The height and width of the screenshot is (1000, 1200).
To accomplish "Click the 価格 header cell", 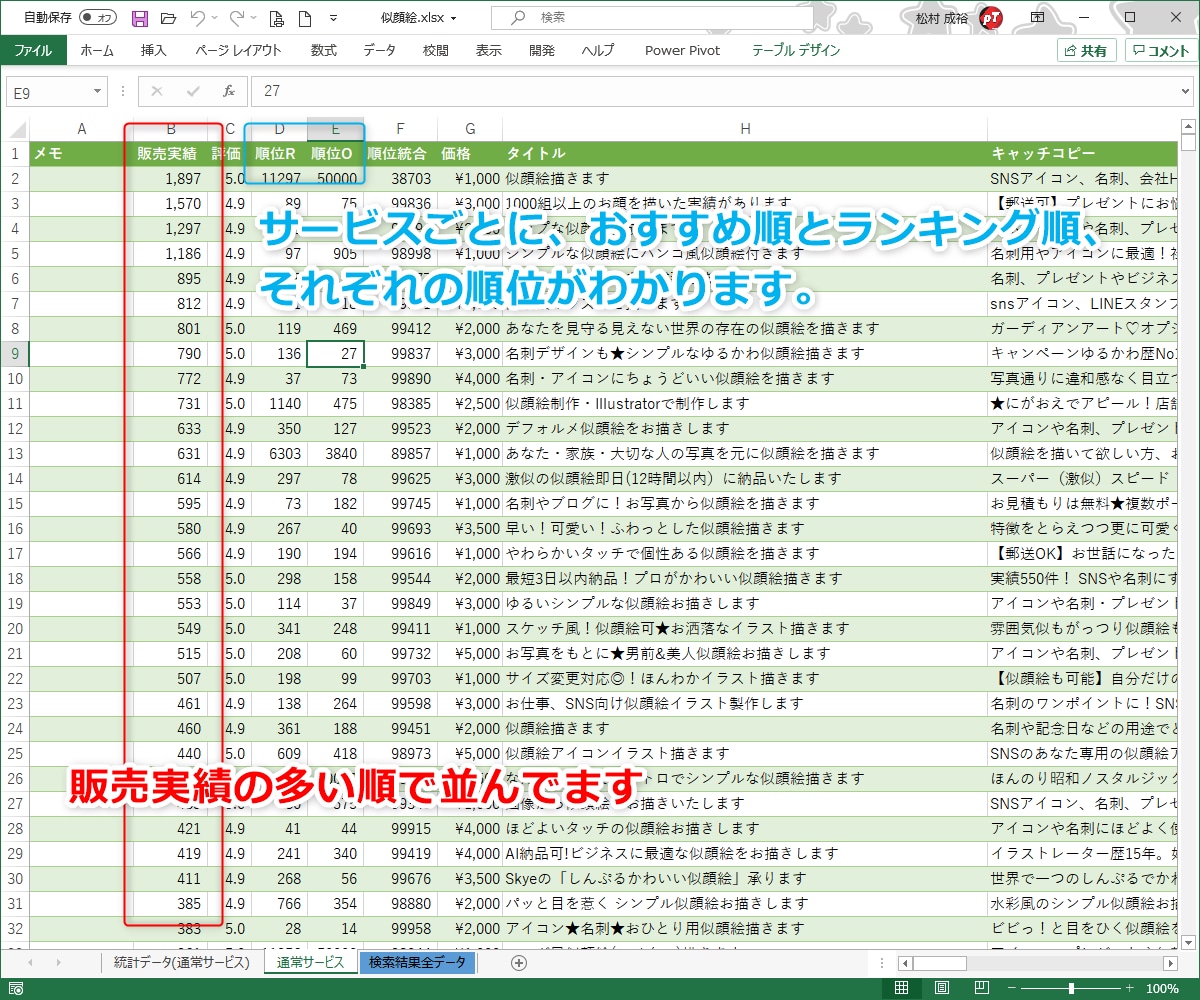I will (469, 154).
